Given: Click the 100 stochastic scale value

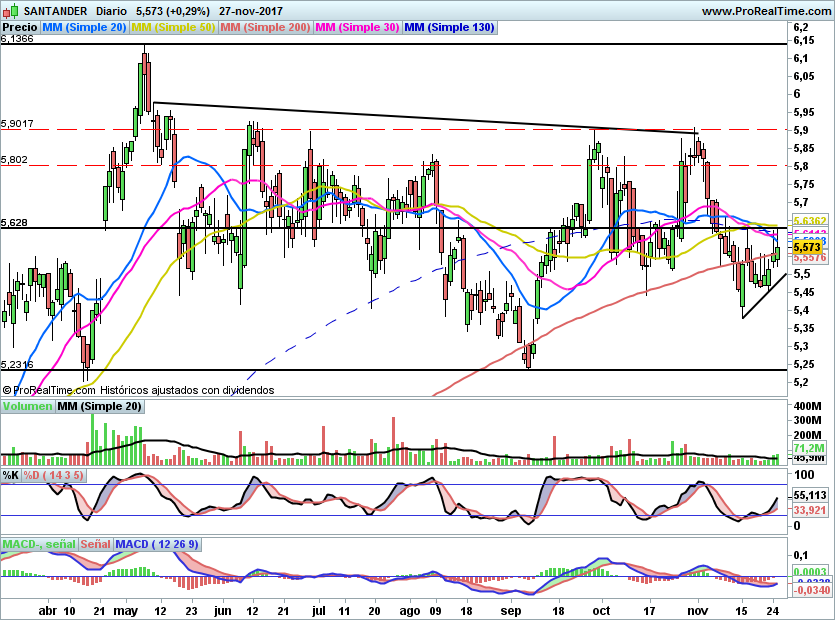Looking at the screenshot, I should click(x=804, y=475).
